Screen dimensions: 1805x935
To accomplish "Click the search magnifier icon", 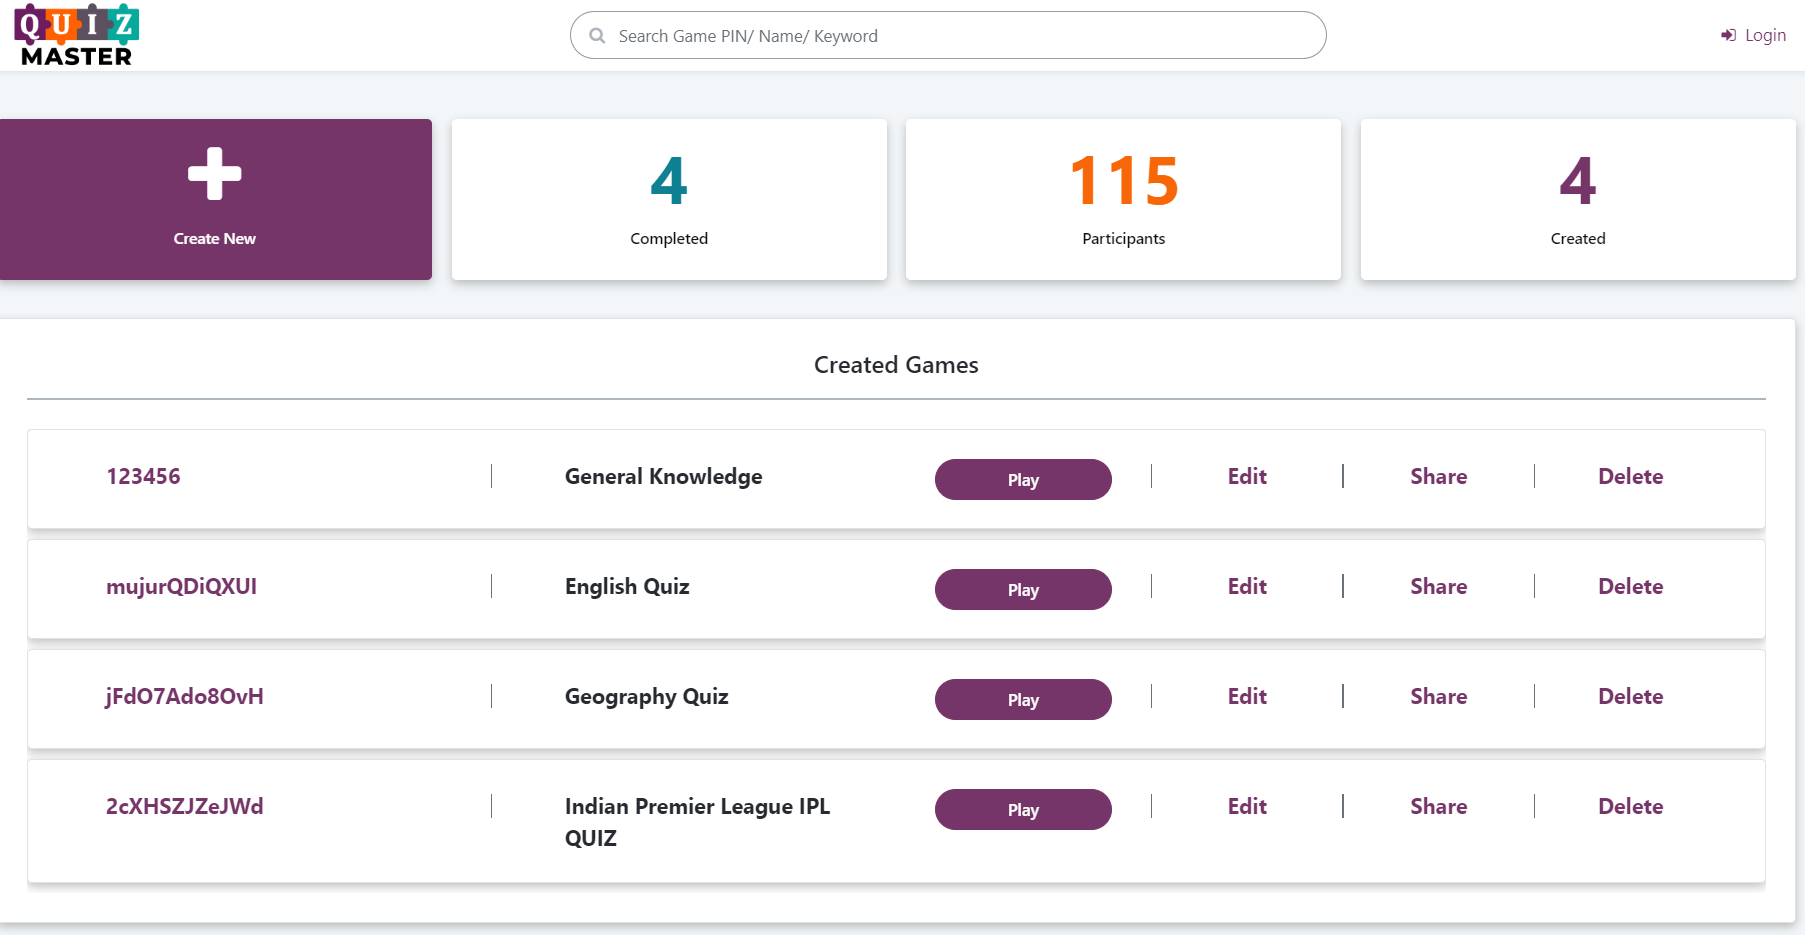I will pyautogui.click(x=597, y=35).
